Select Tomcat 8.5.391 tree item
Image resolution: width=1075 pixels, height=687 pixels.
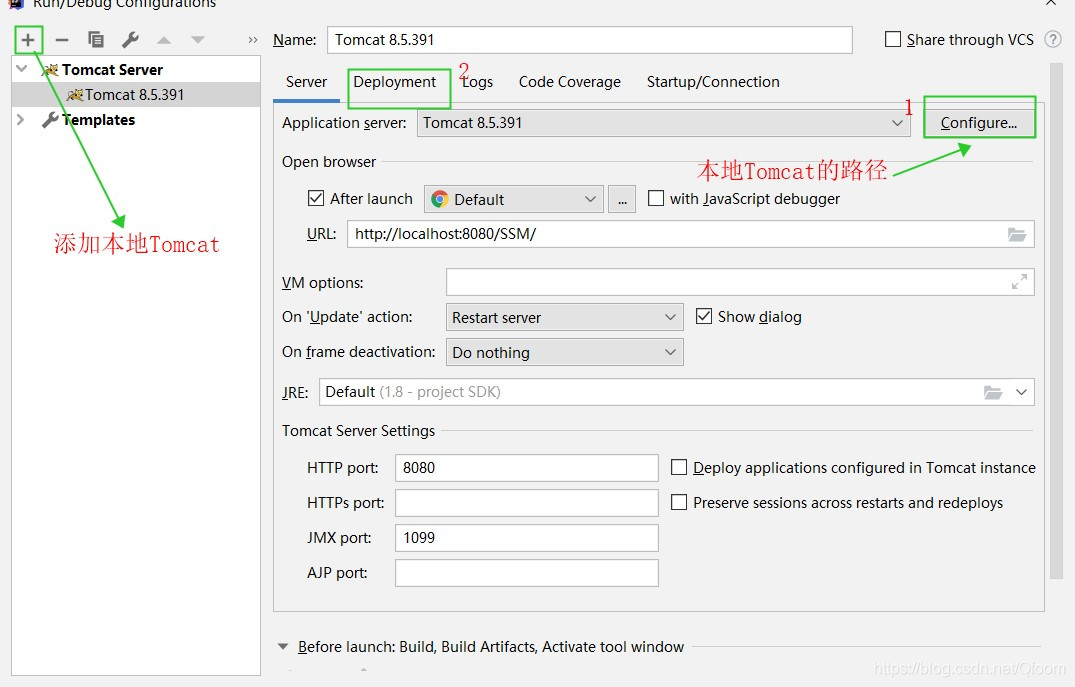(136, 95)
